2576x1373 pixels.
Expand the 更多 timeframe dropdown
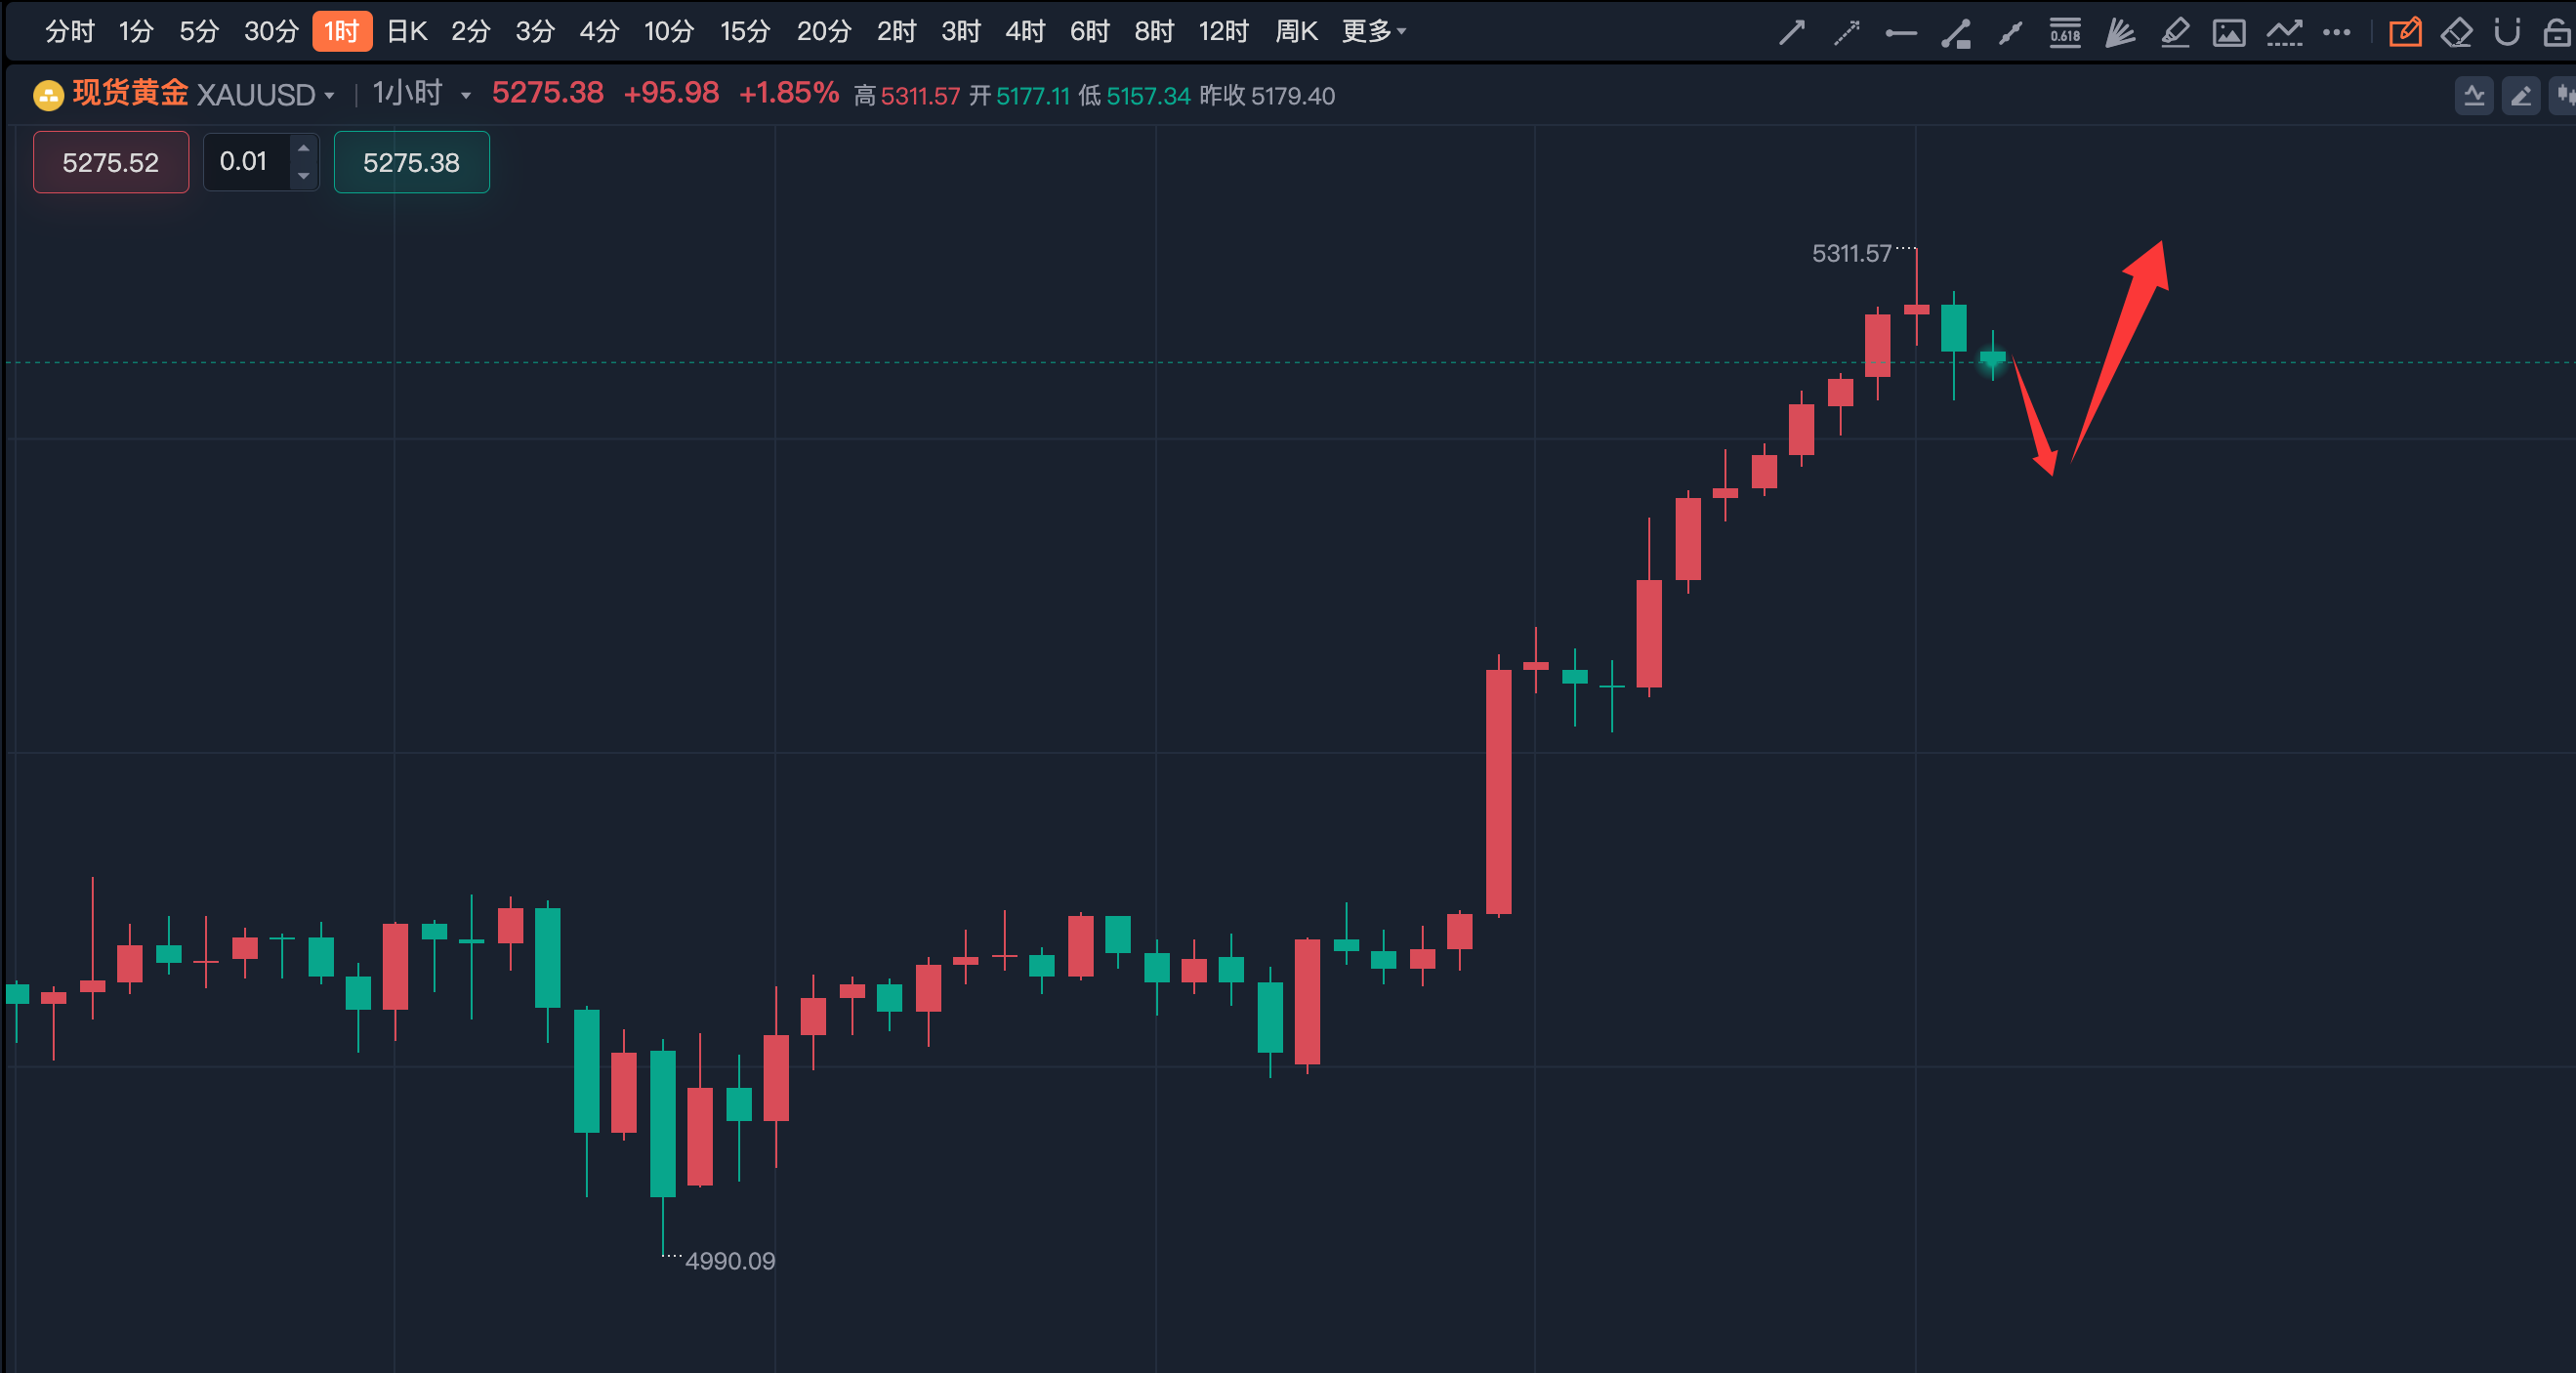(1373, 32)
